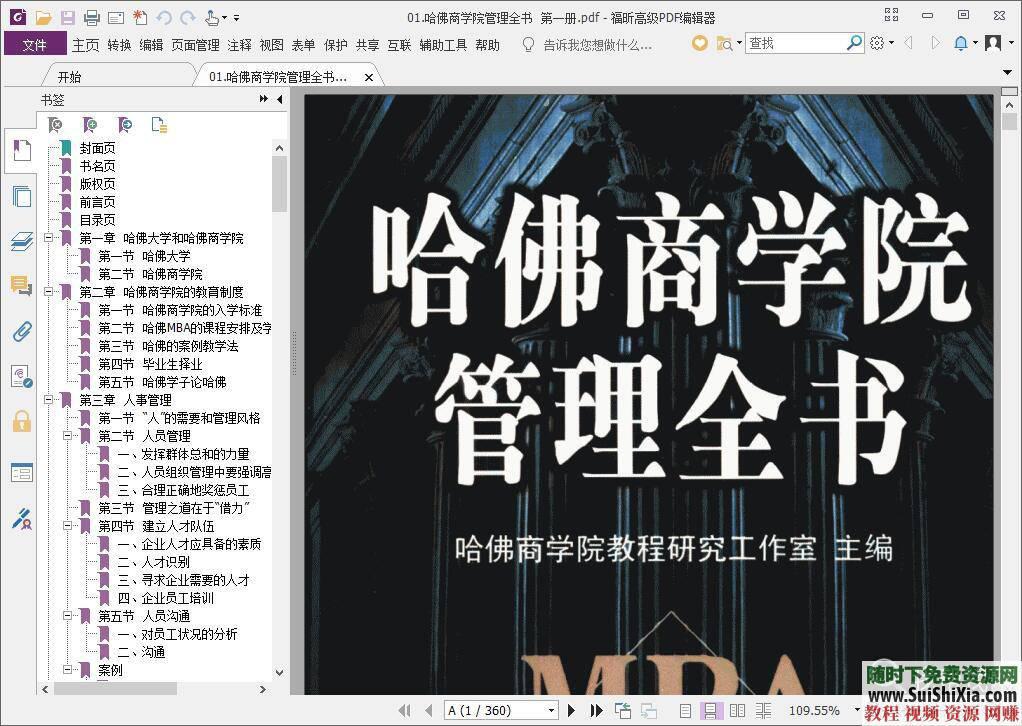Collapse the 第二章 哈佛商学院的教育制度 bookmark
Screen dimensions: 1022x726
click(x=49, y=292)
